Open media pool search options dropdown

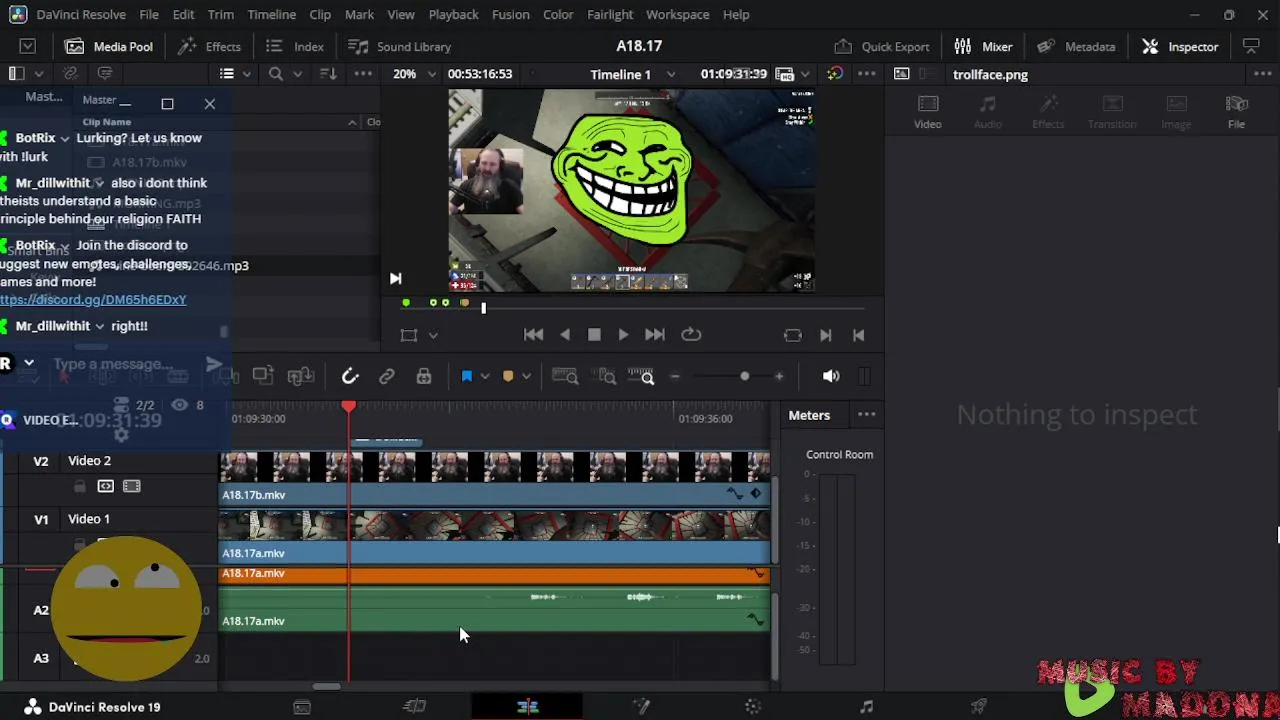pos(297,74)
